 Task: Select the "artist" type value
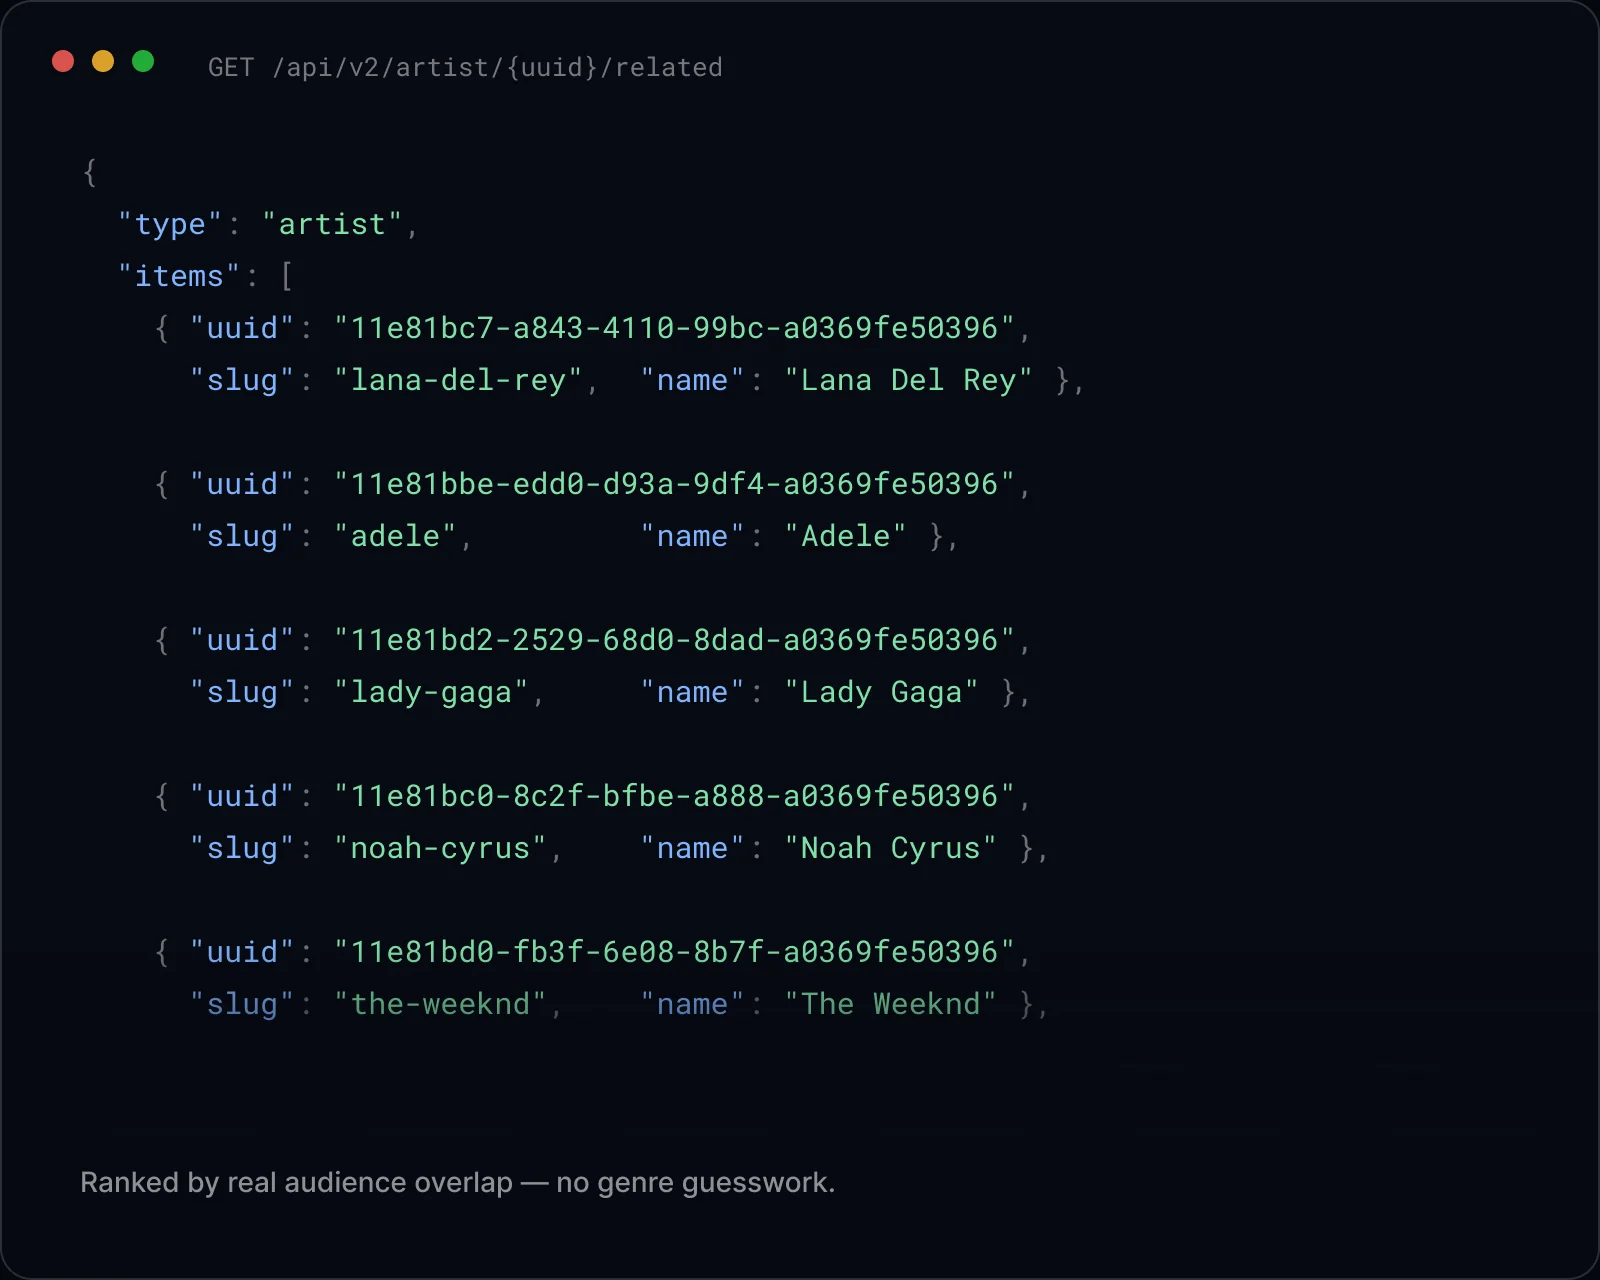(332, 224)
